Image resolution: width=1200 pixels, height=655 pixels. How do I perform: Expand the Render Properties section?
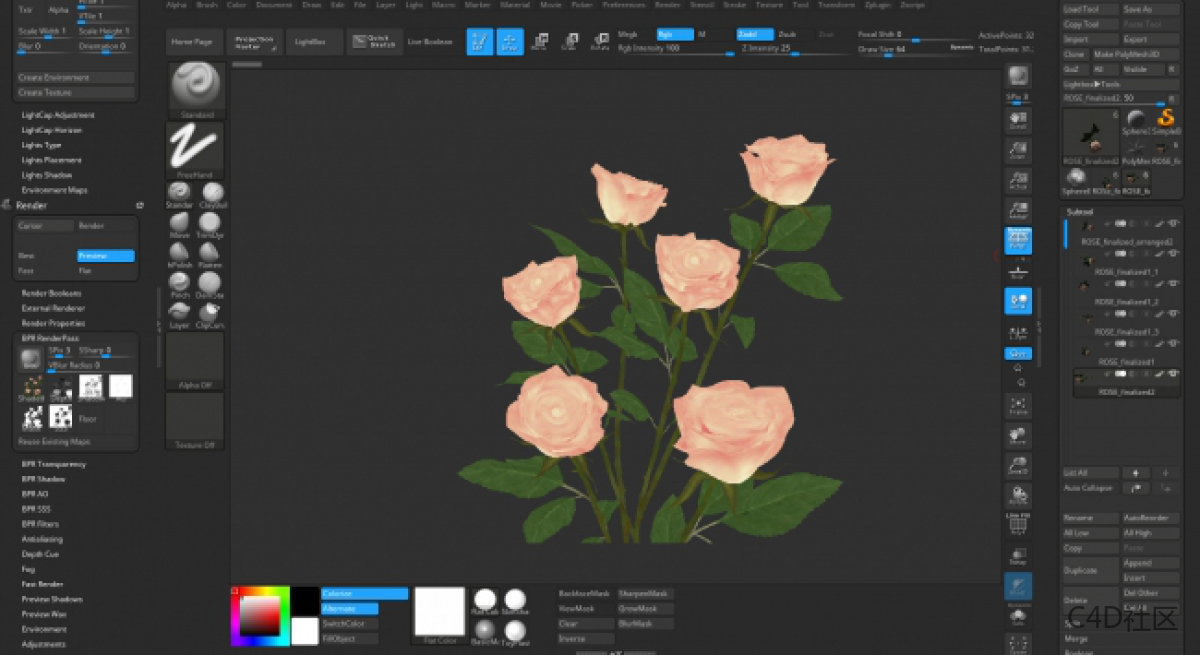55,323
